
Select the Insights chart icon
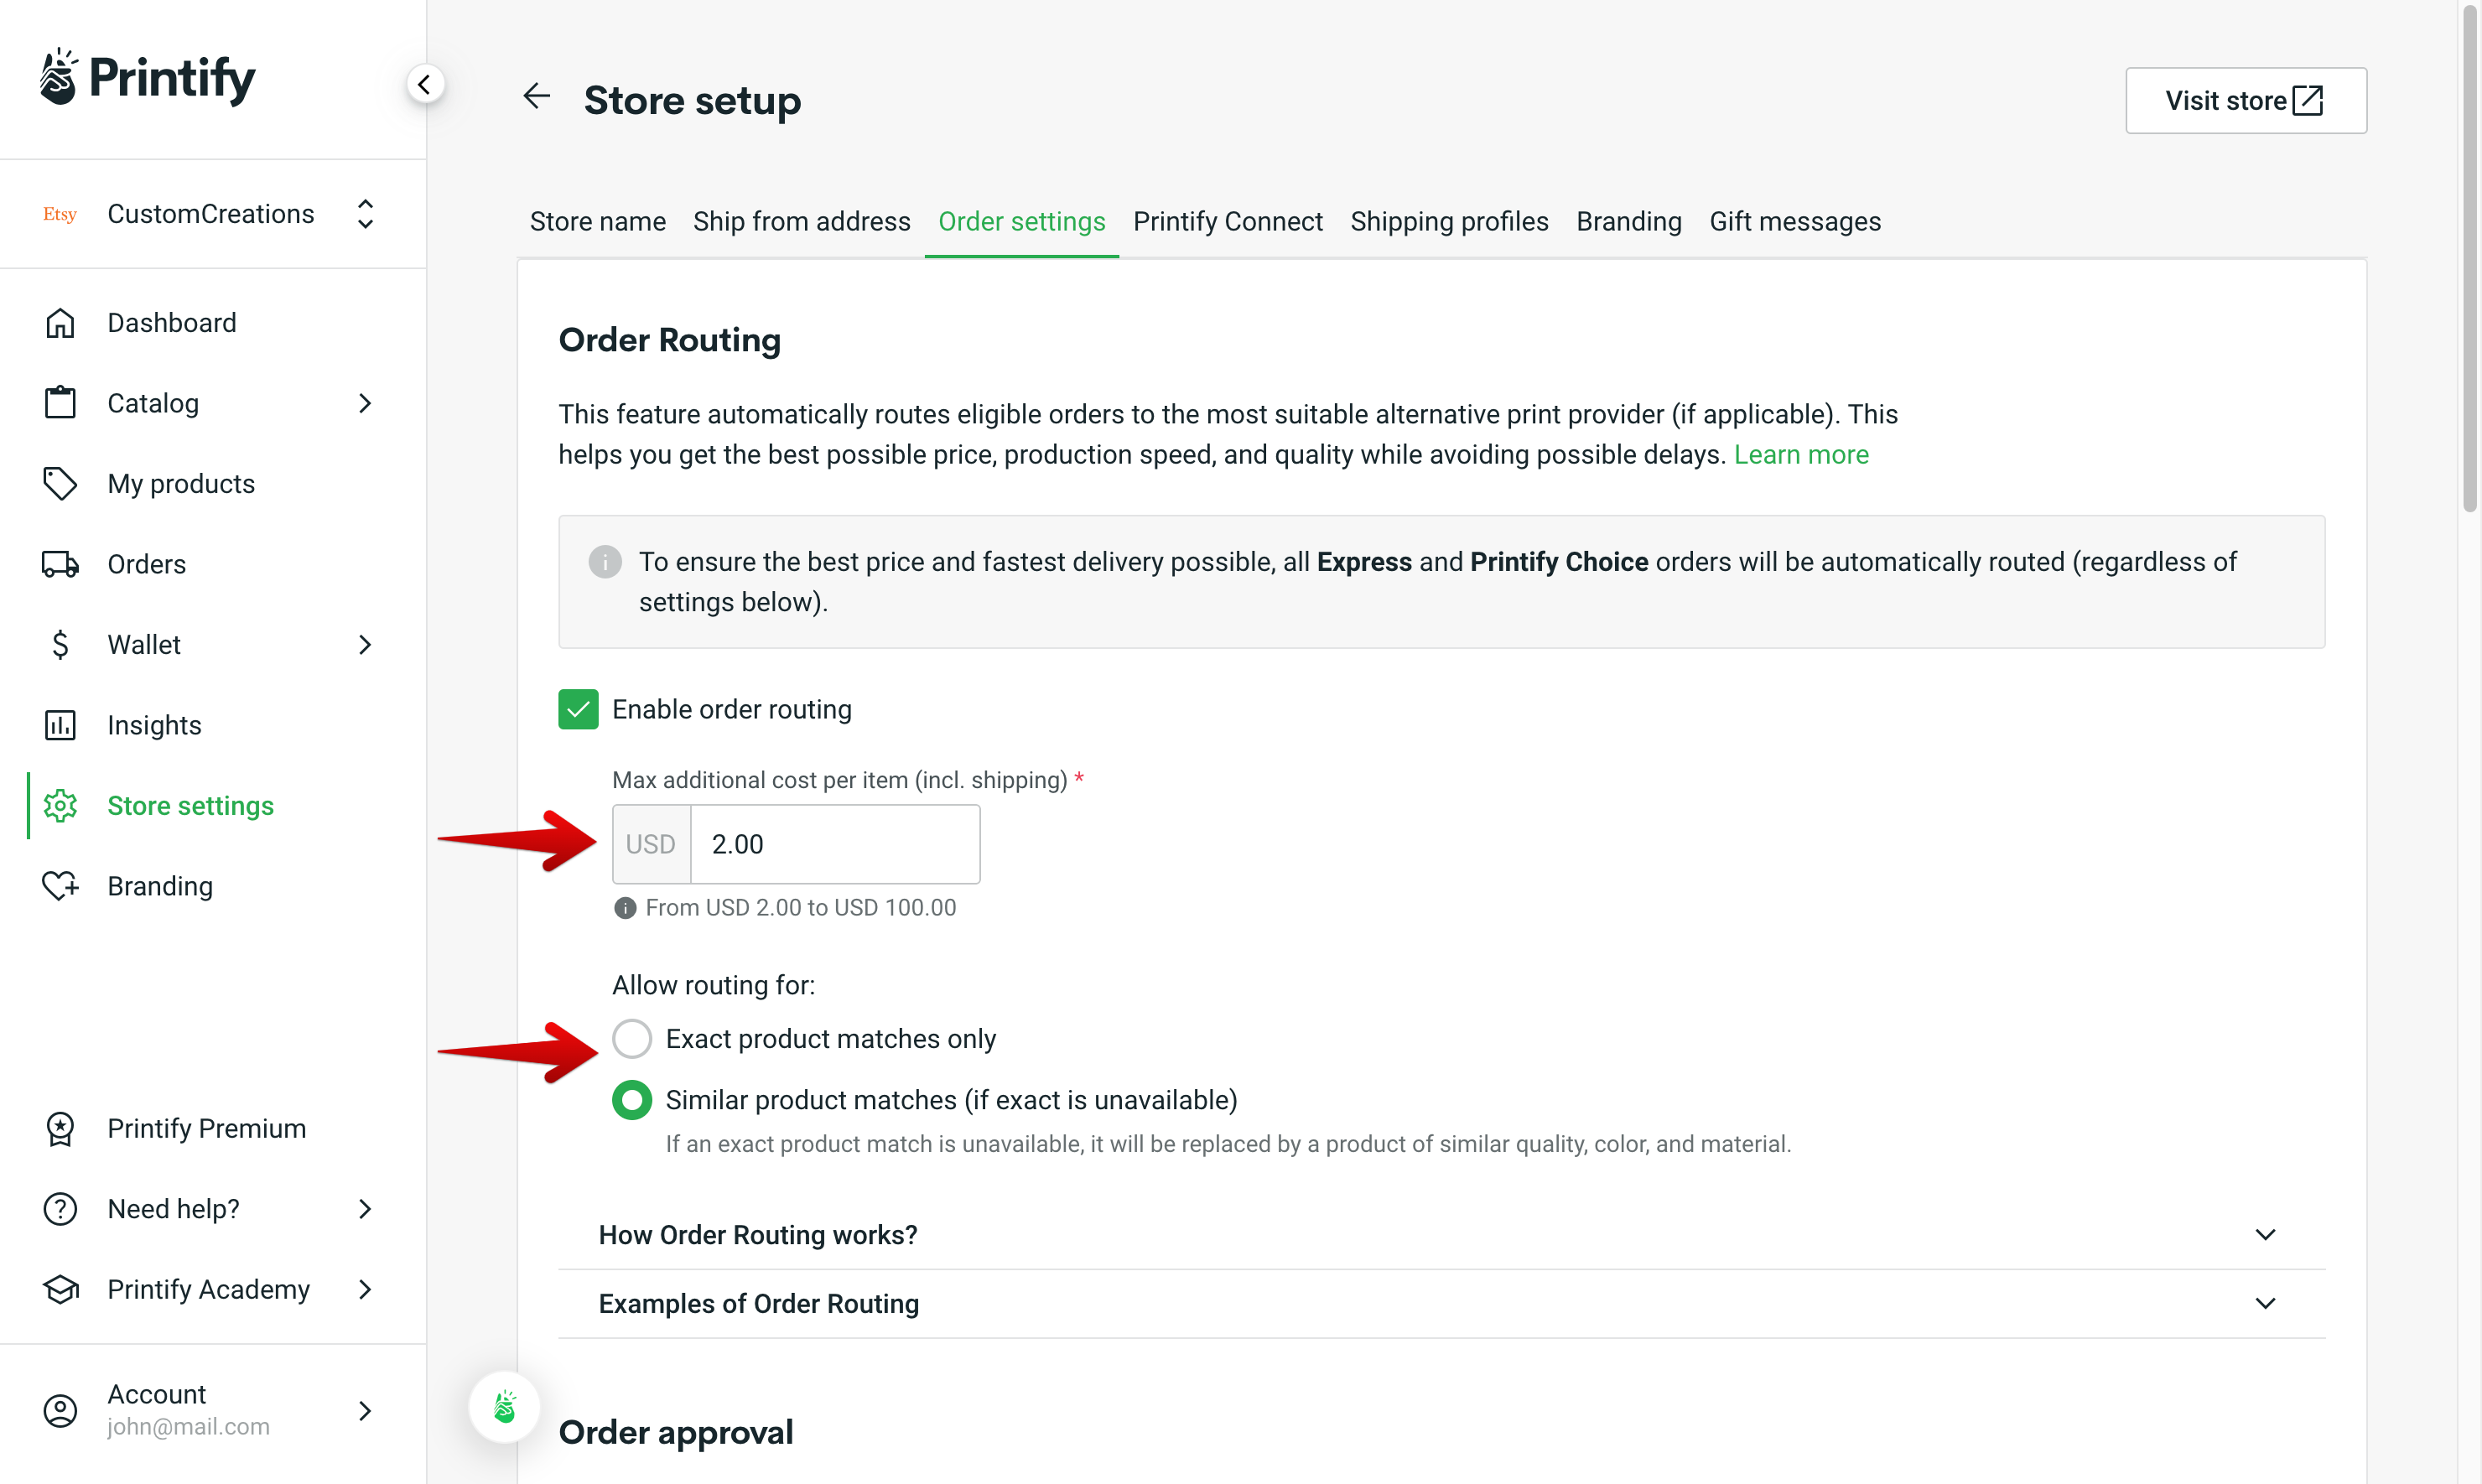click(x=60, y=724)
